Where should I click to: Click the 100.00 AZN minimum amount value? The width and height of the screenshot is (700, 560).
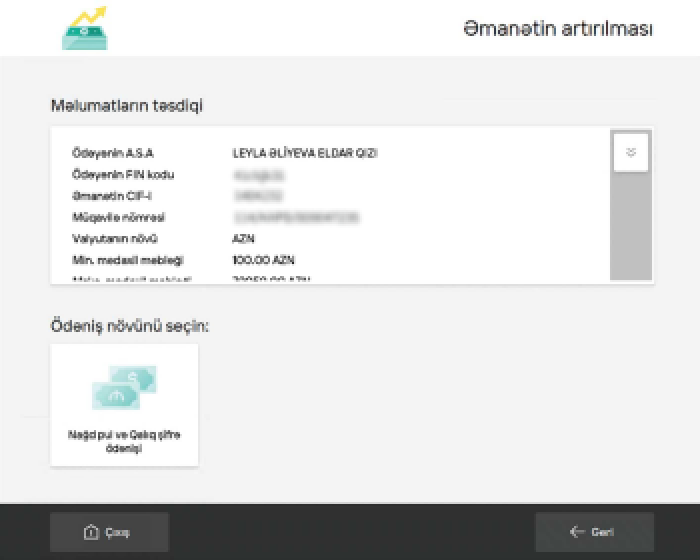263,260
